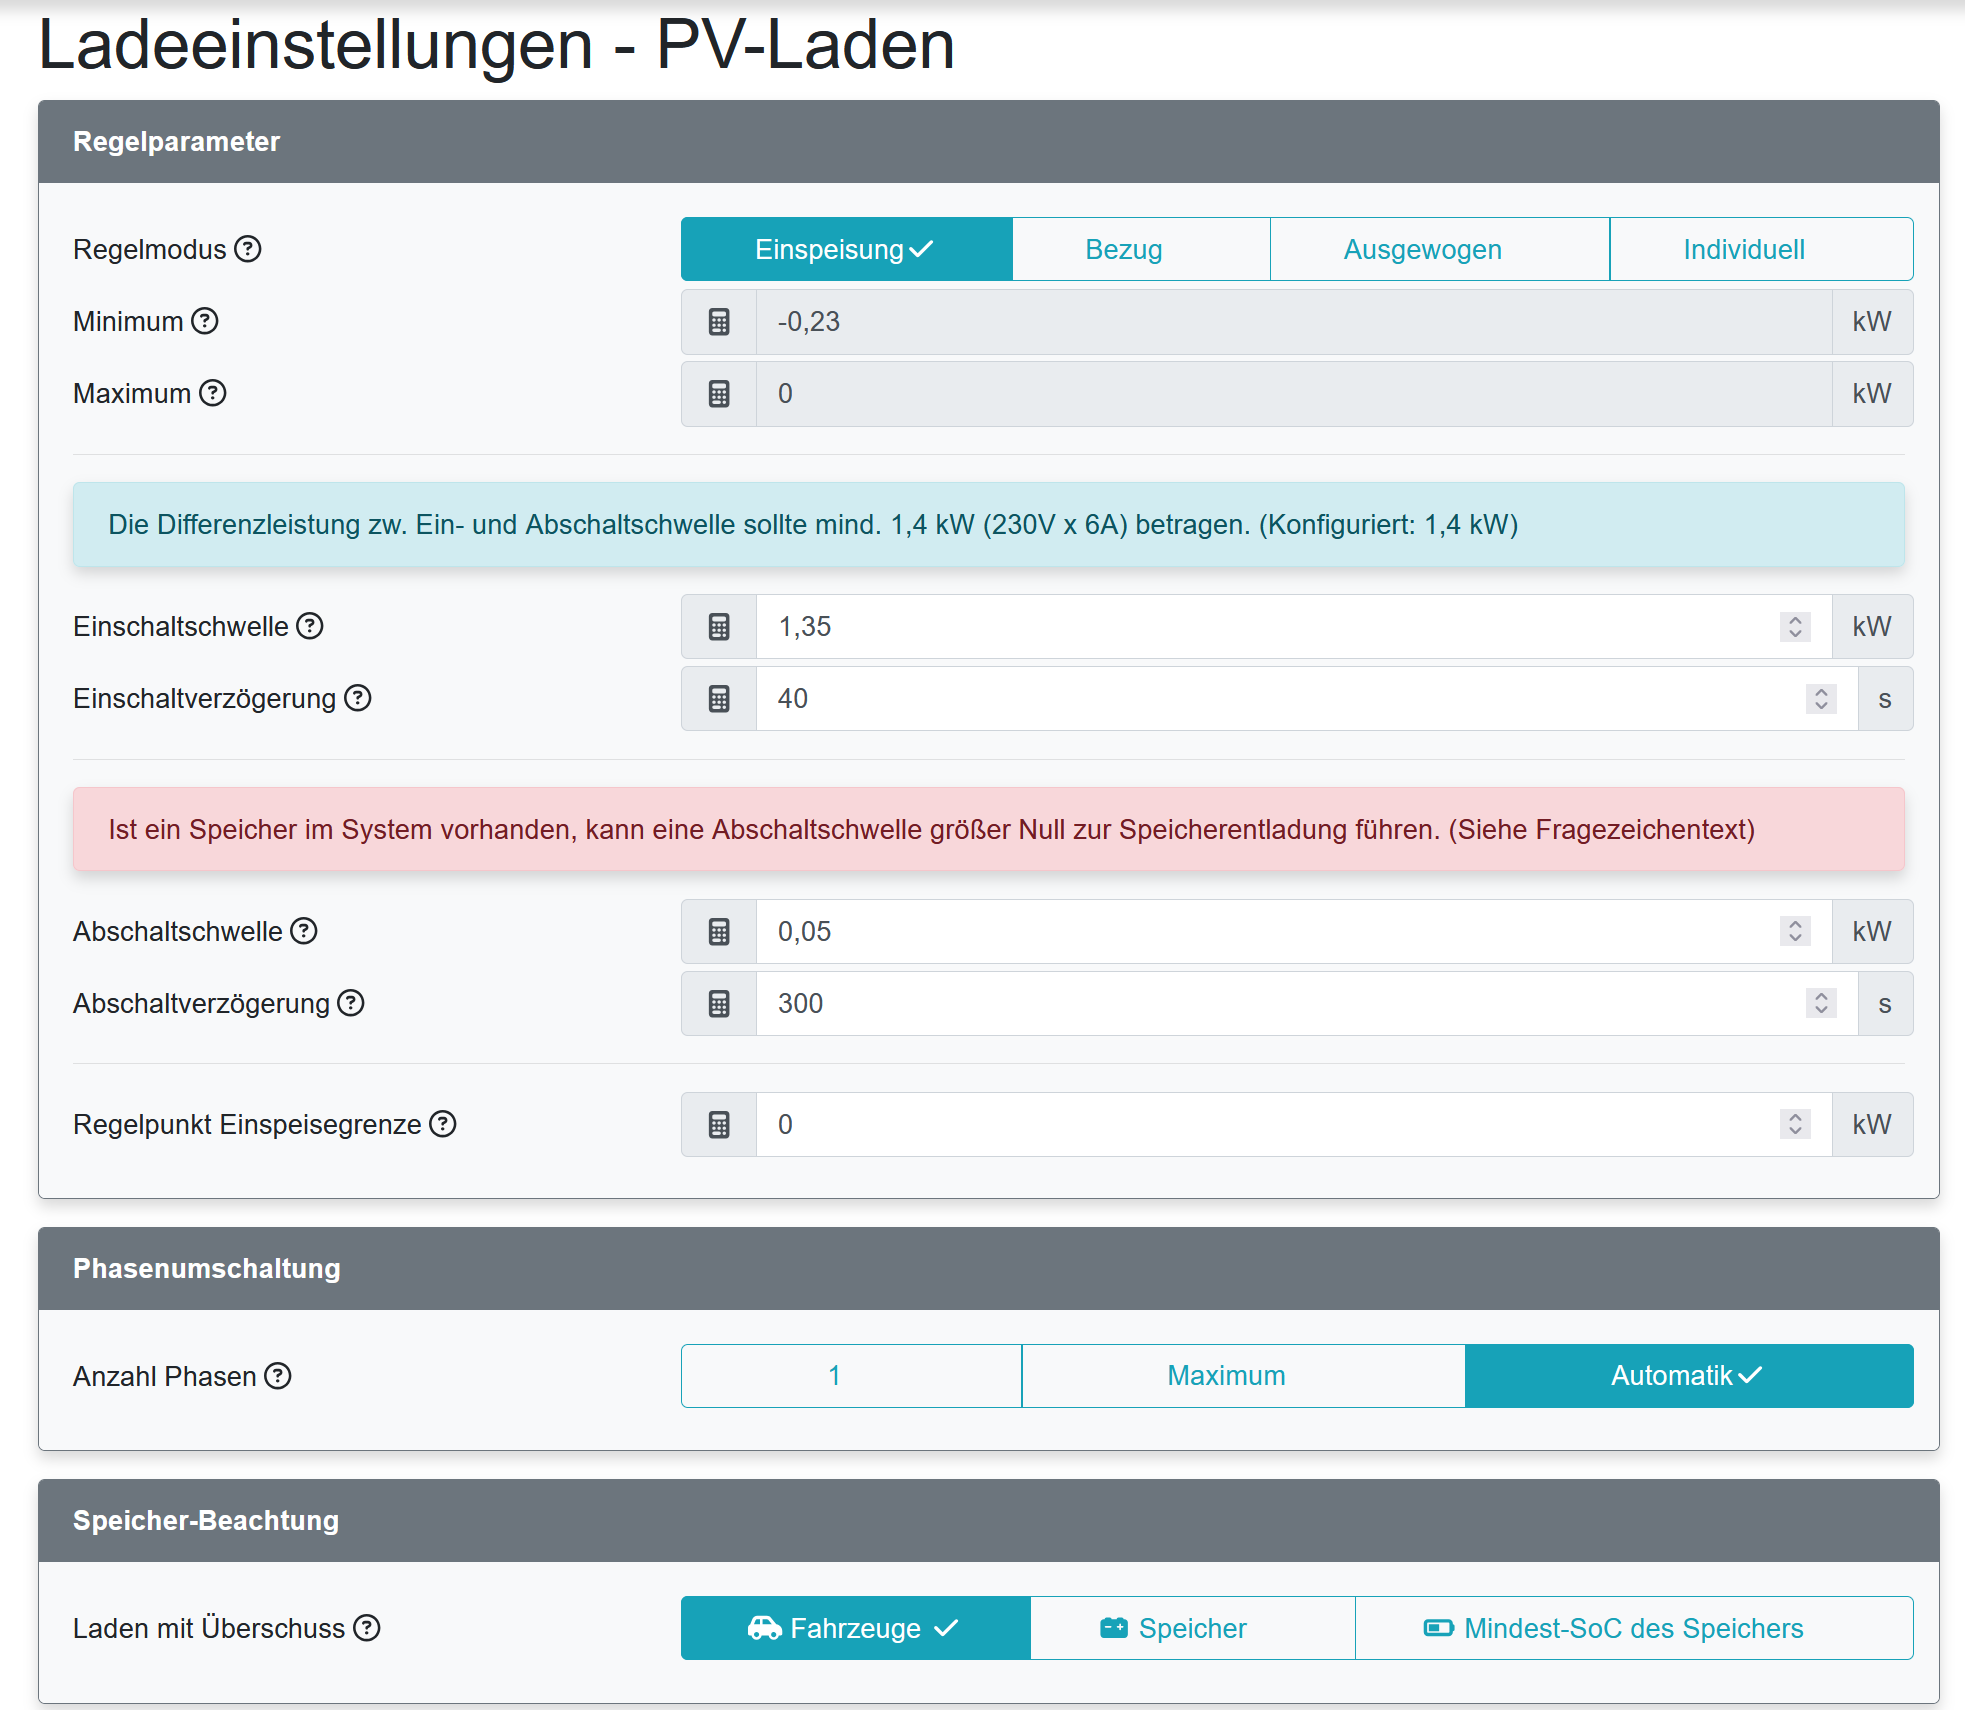Screen dimensions: 1965x1710
Task: Set Anzahl Phasen to Automatik
Action: (x=1689, y=1376)
